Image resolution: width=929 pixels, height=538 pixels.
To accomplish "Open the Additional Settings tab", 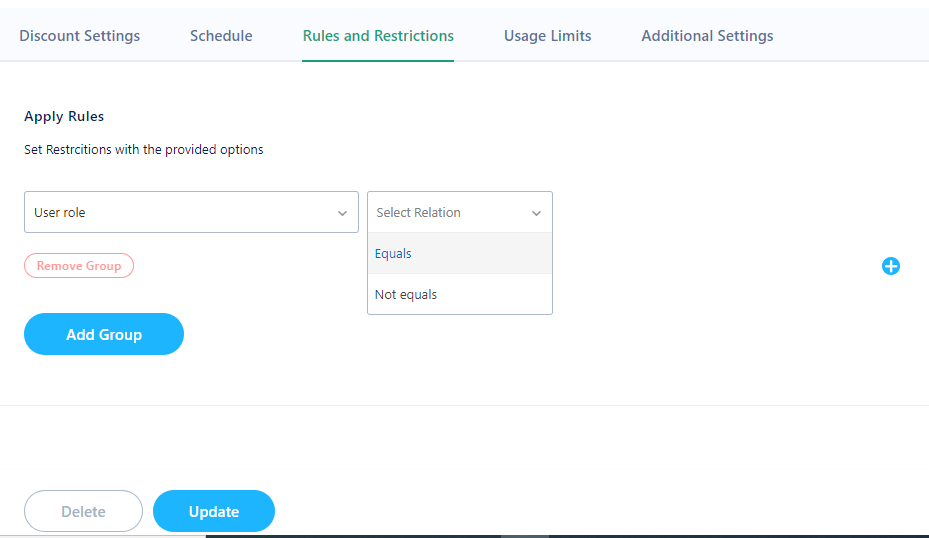I will click(707, 36).
